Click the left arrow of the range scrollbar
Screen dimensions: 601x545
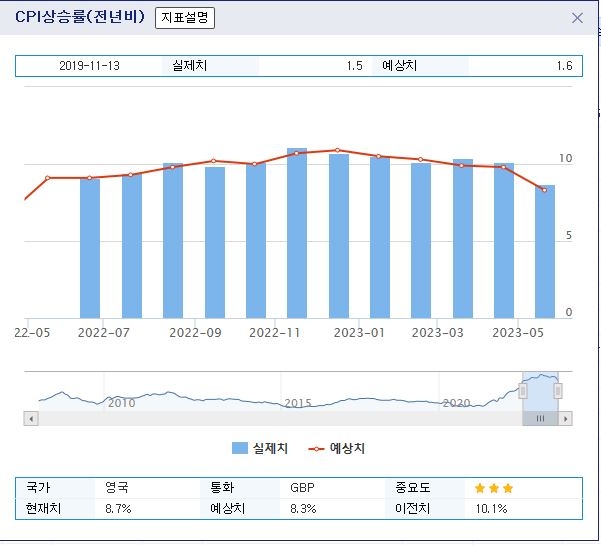point(31,419)
